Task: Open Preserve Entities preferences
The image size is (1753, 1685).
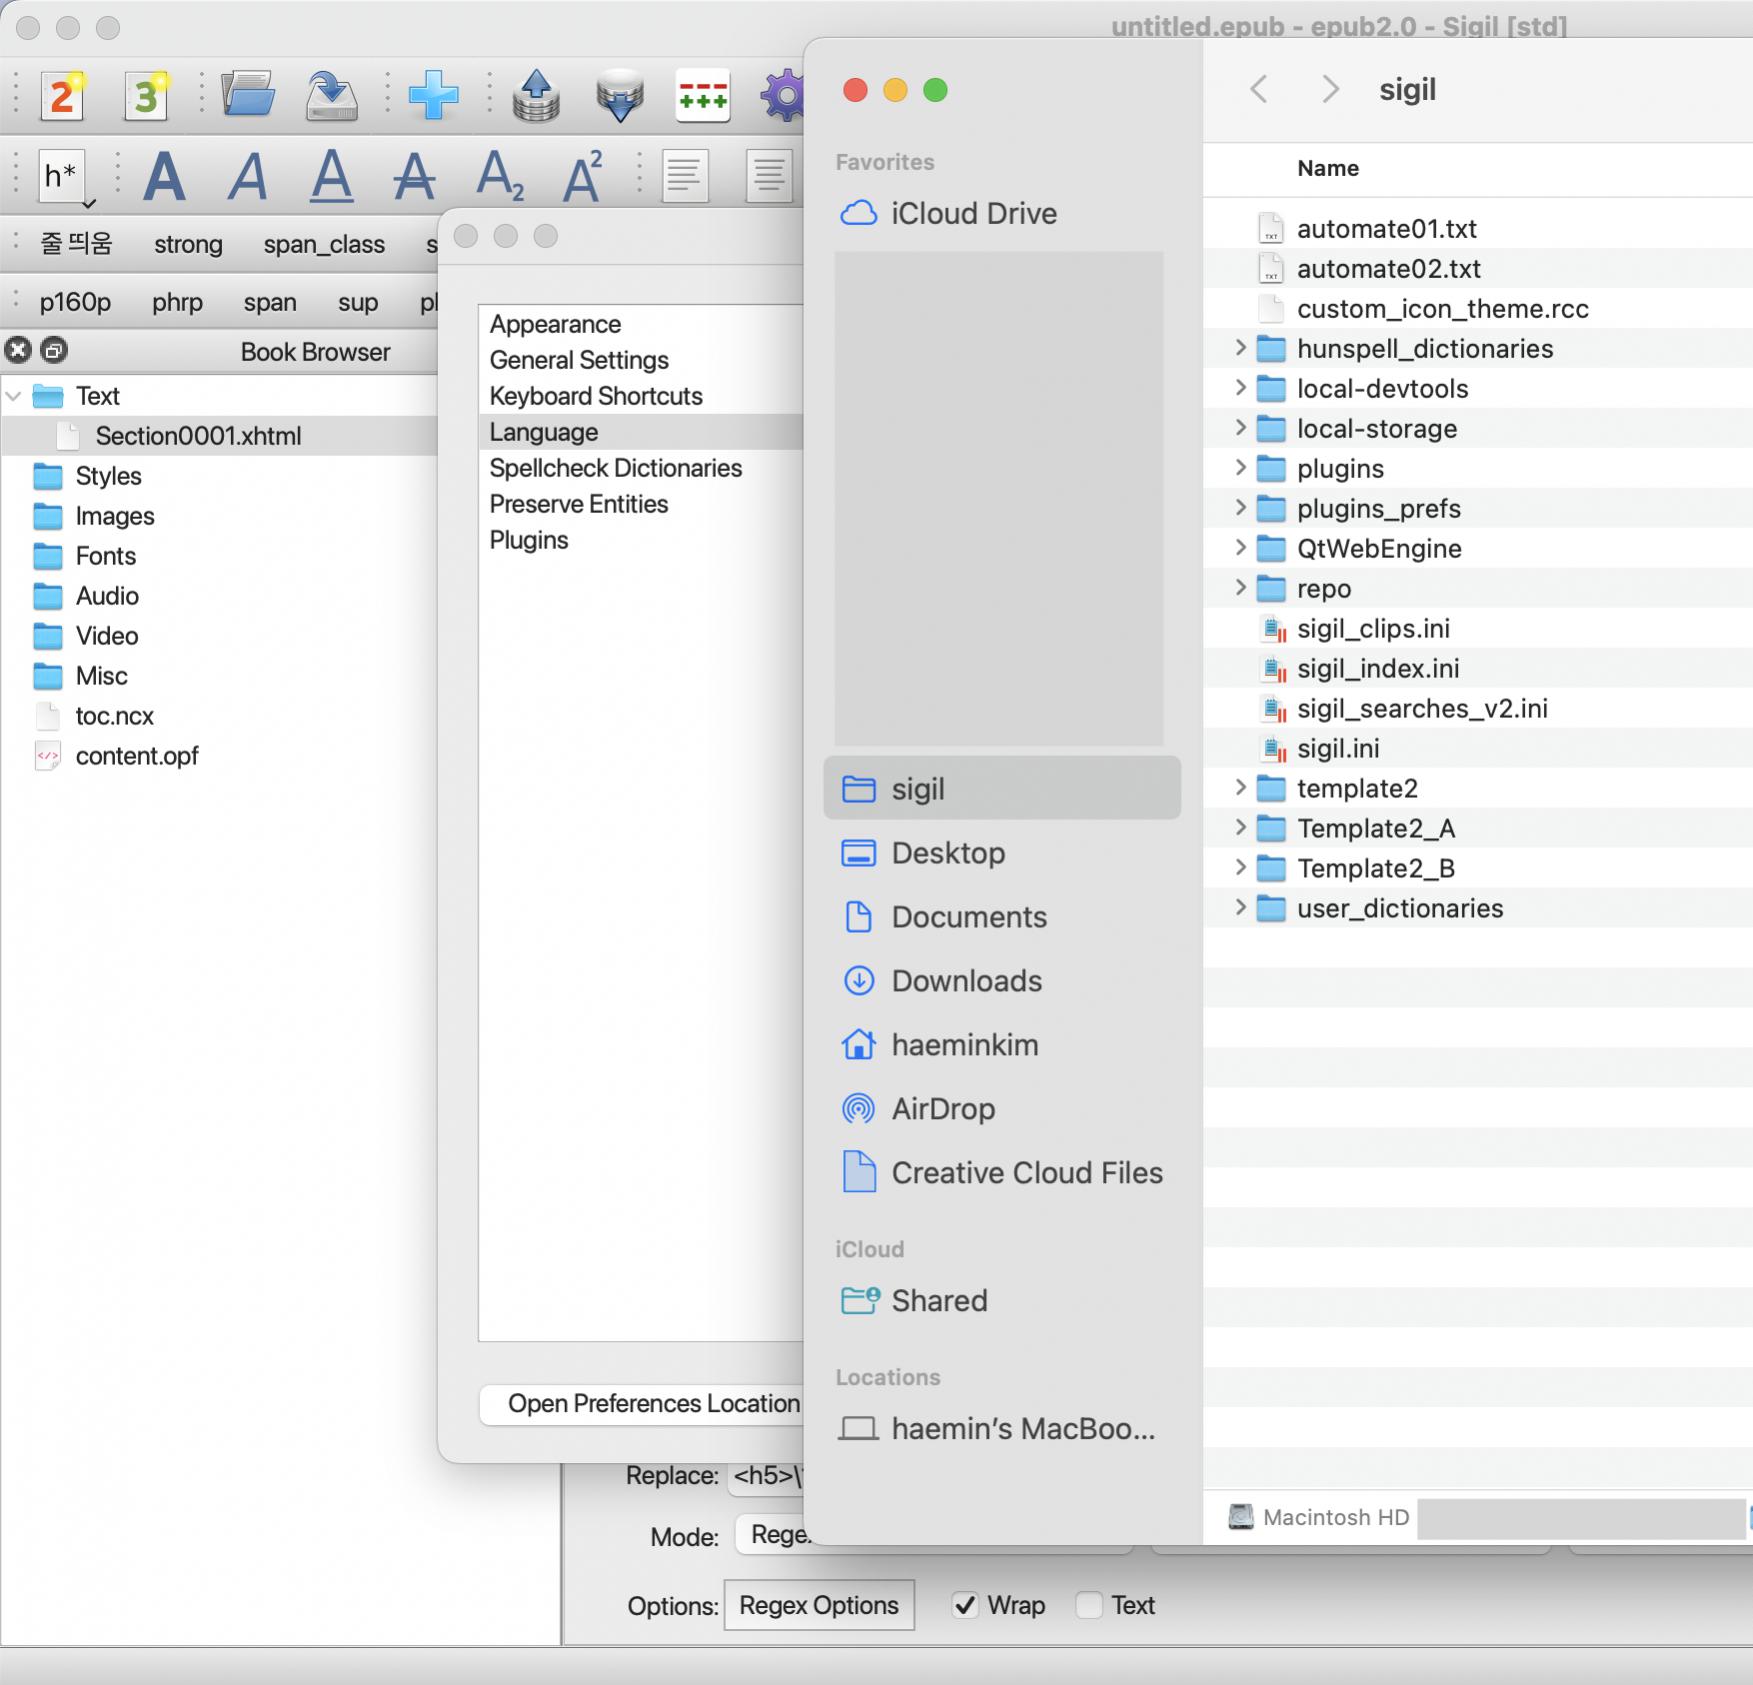Action: [641, 504]
